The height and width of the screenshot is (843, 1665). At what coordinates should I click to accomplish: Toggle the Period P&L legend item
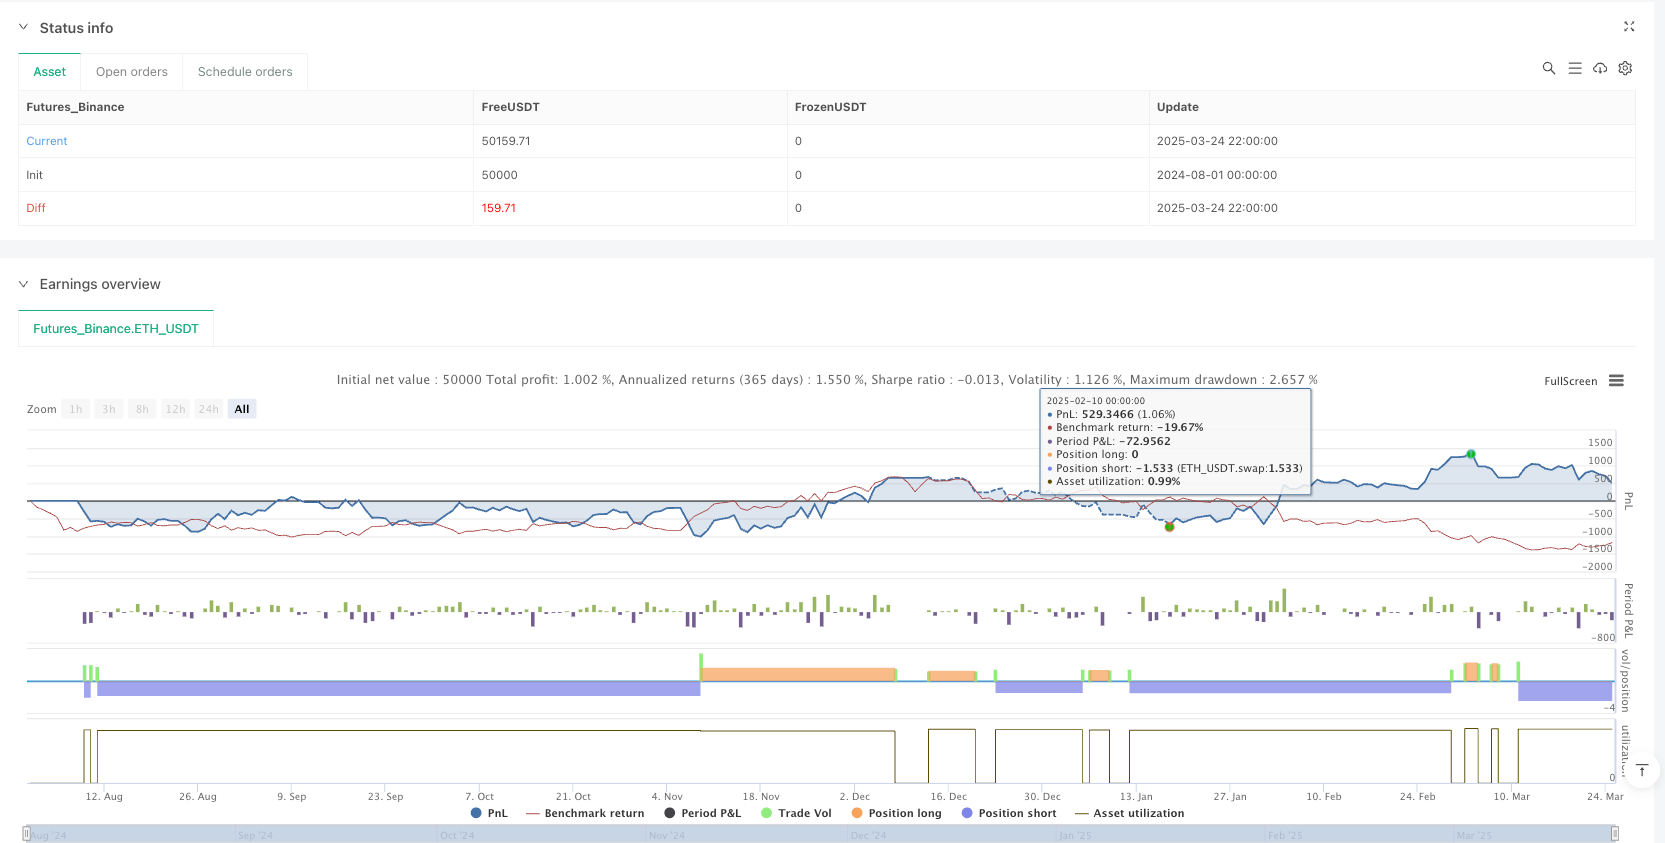703,813
